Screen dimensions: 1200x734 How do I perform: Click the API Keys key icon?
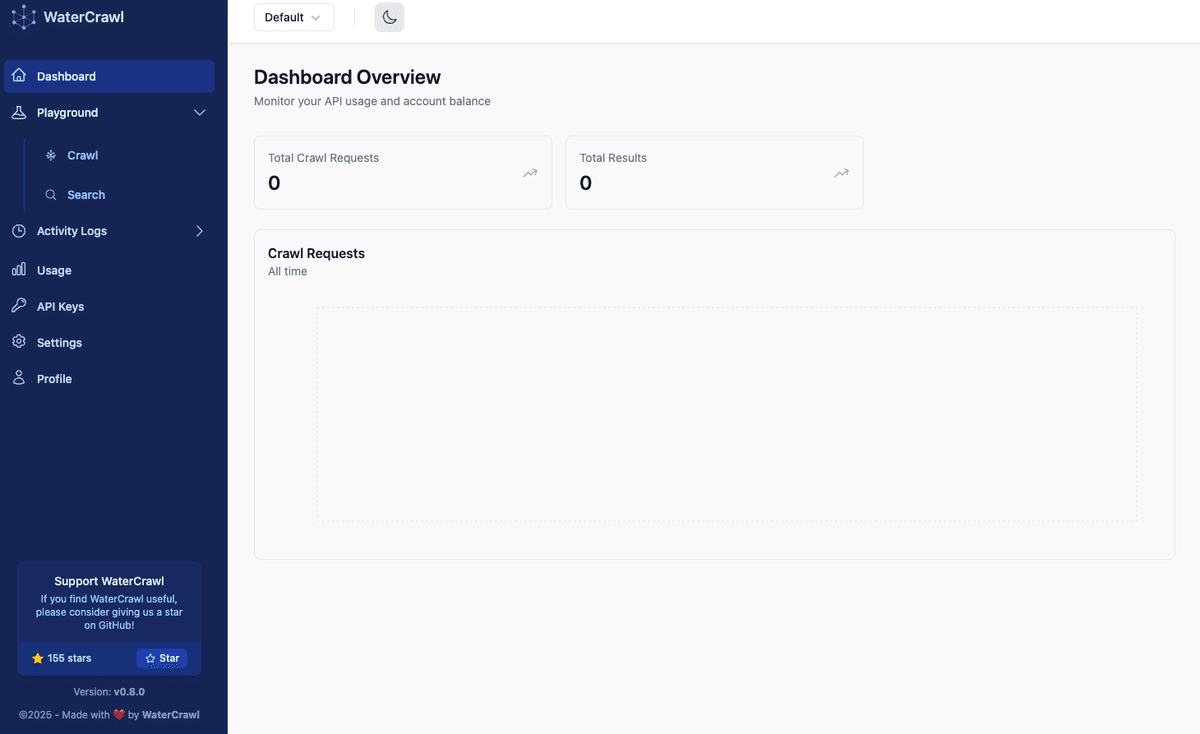coord(19,306)
